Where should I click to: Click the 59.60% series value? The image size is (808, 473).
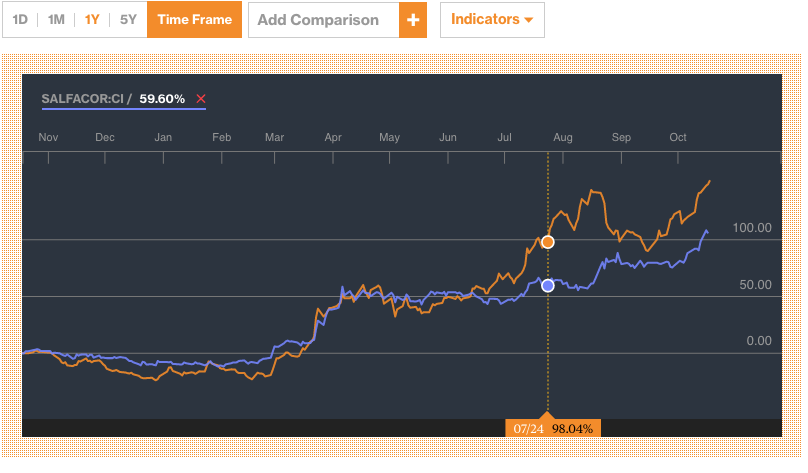click(x=162, y=99)
